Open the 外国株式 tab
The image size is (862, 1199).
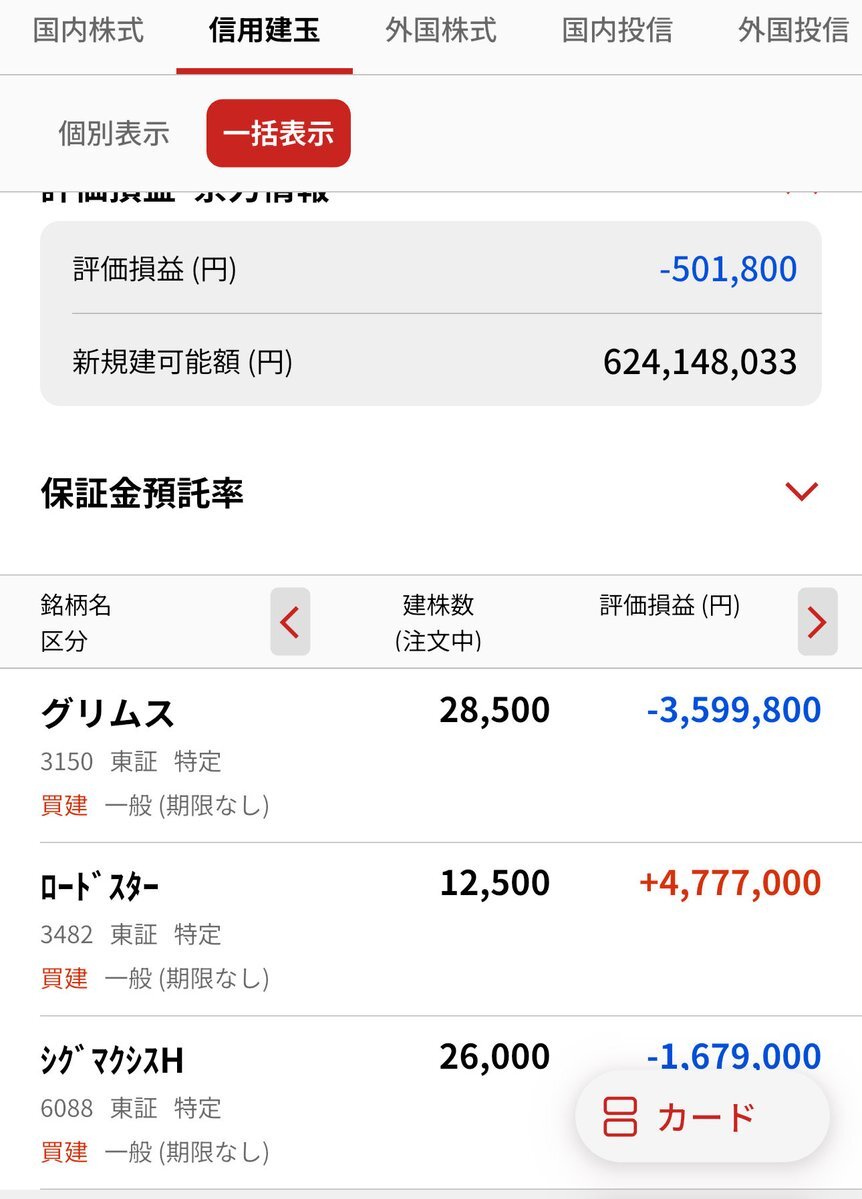tap(441, 30)
